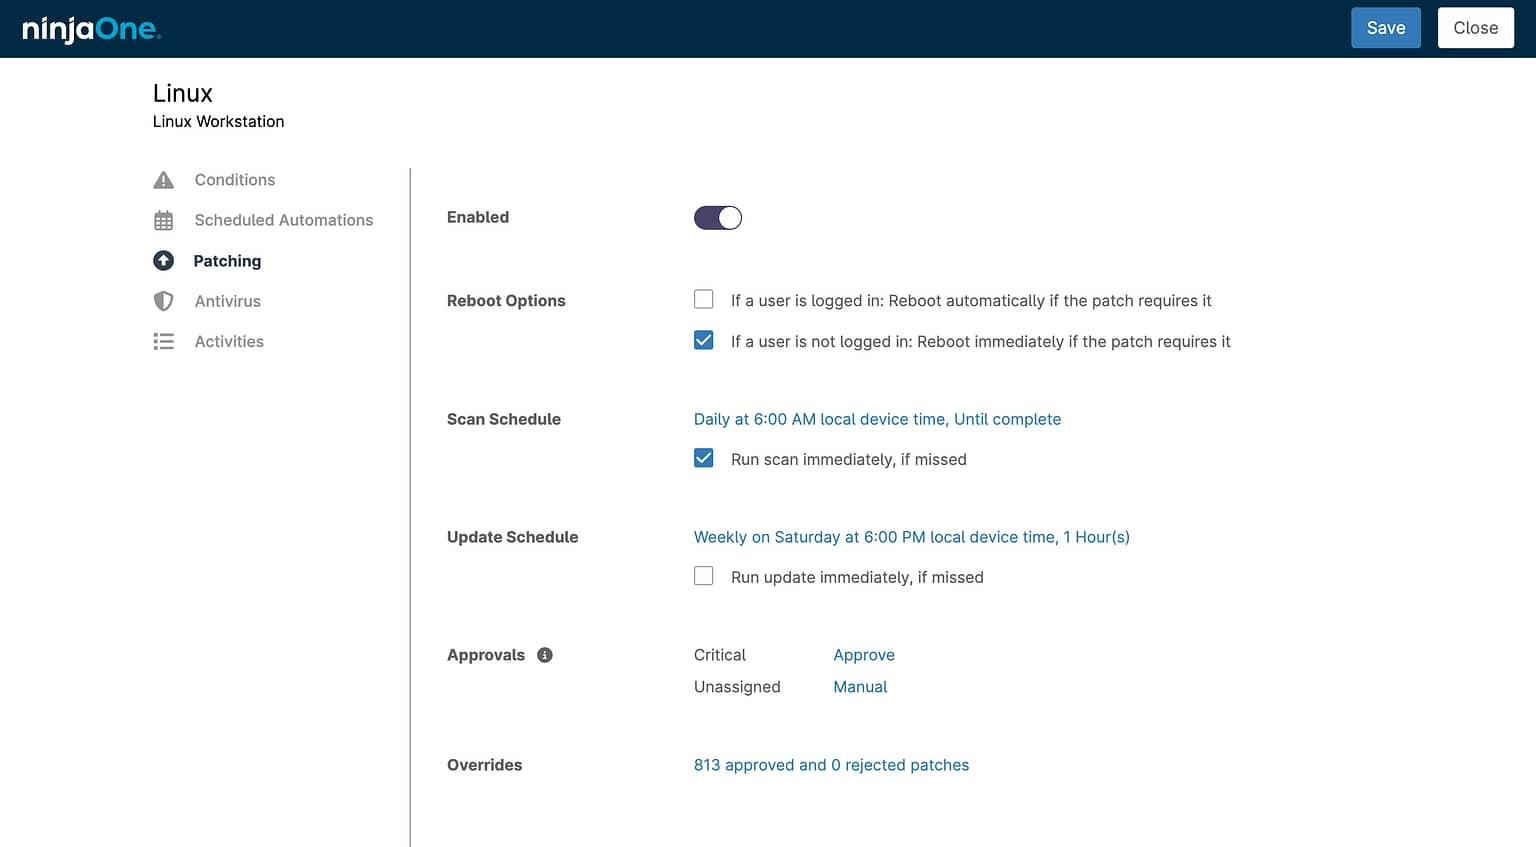This screenshot has width=1536, height=847.
Task: Change the Unassigned approval from Manual
Action: 860,687
